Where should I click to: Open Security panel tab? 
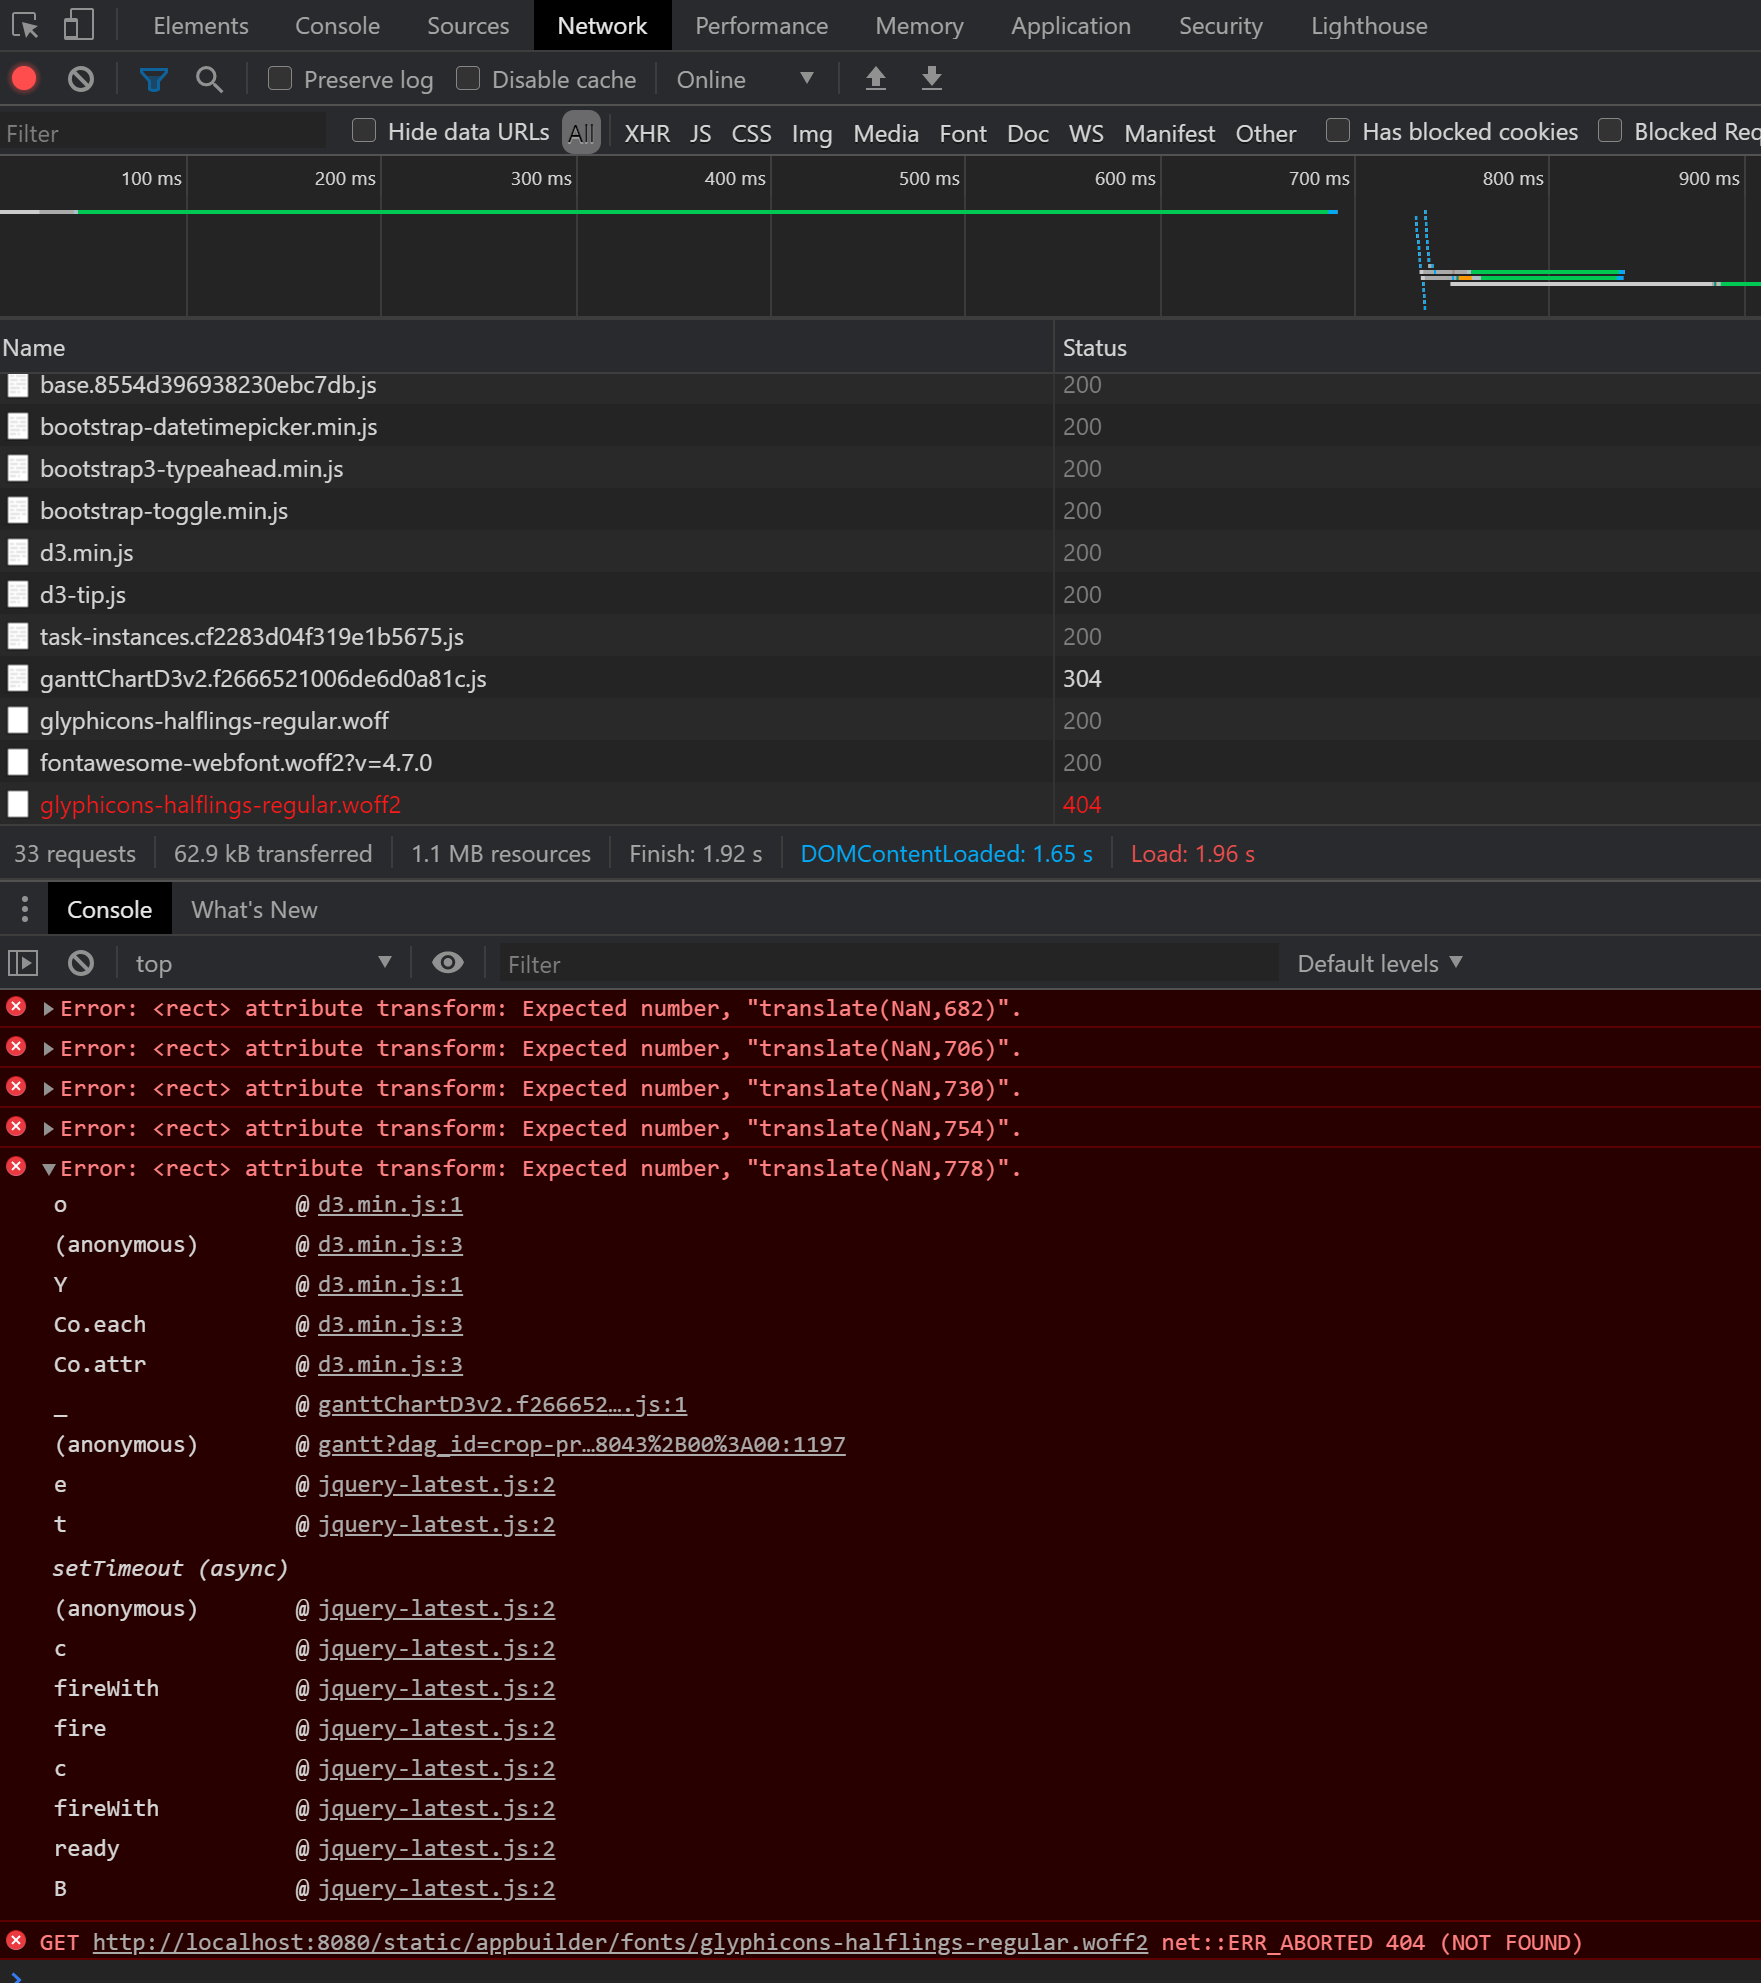1220,26
